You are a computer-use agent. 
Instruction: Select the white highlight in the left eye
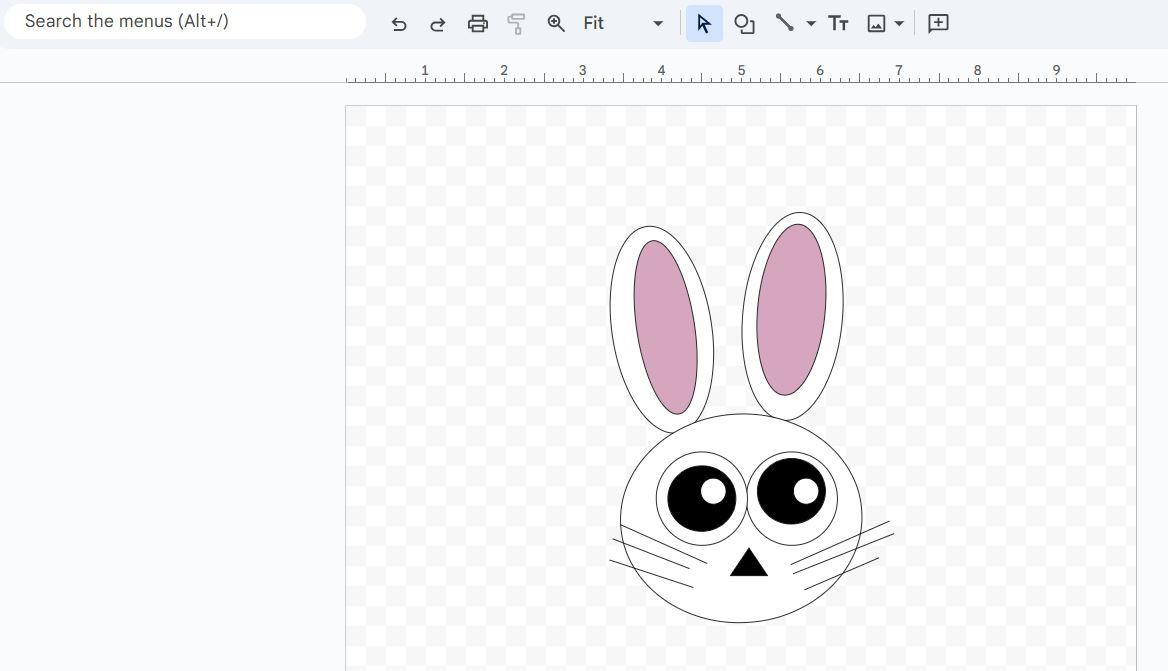pos(713,491)
